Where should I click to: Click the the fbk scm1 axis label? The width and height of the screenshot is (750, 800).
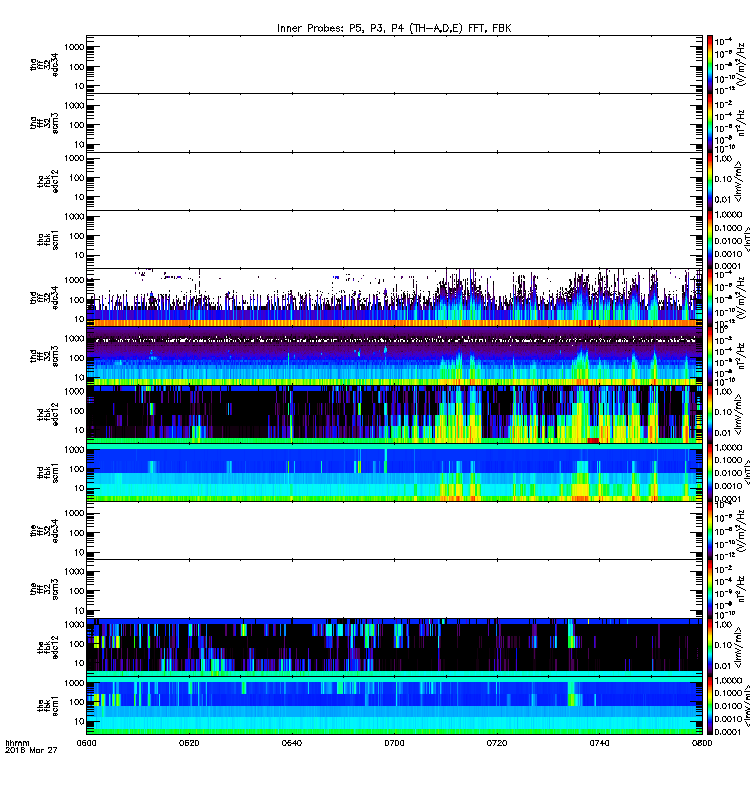pyautogui.click(x=48, y=705)
